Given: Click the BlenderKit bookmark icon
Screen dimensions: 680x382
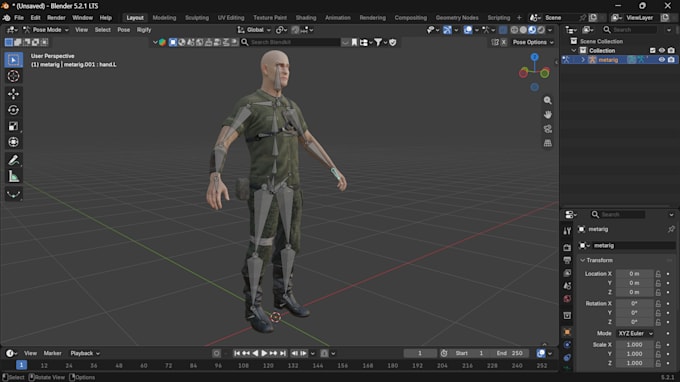Looking at the screenshot, I should [354, 42].
